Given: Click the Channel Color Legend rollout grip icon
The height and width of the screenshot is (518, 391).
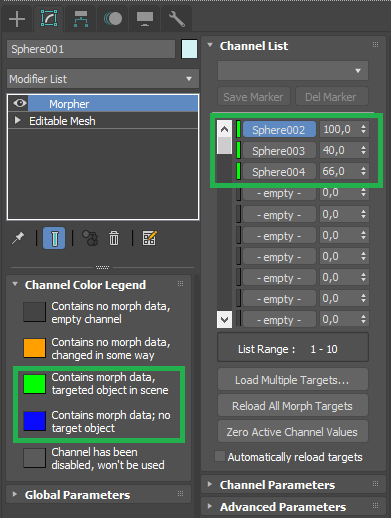Looking at the screenshot, I should click(x=180, y=284).
